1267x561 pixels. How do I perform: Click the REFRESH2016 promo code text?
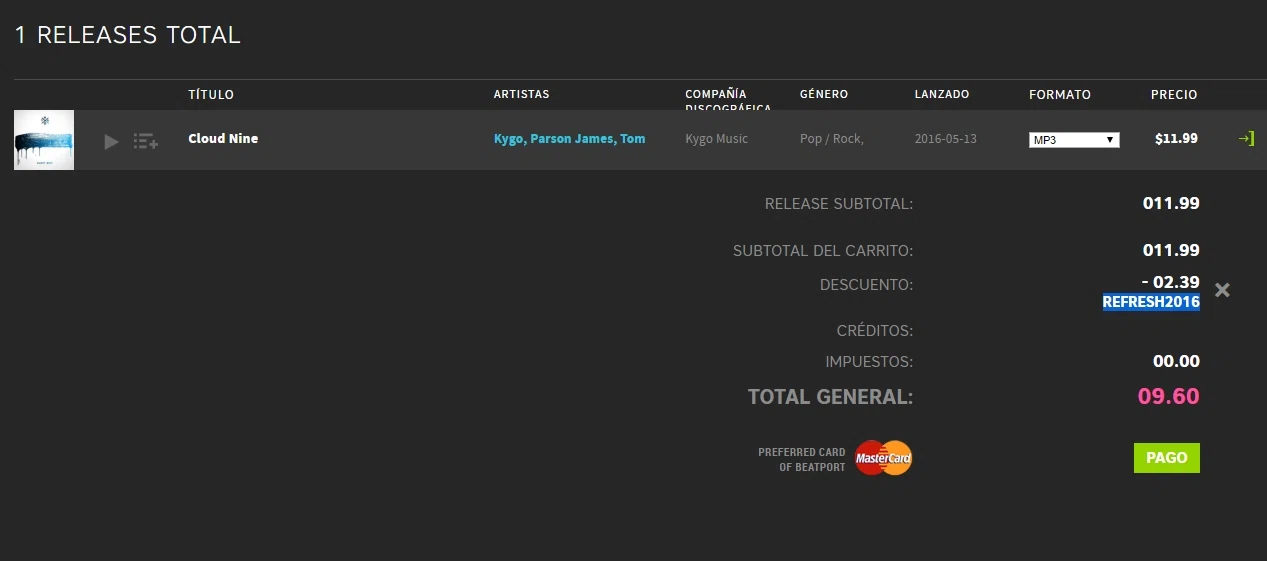tap(1151, 302)
